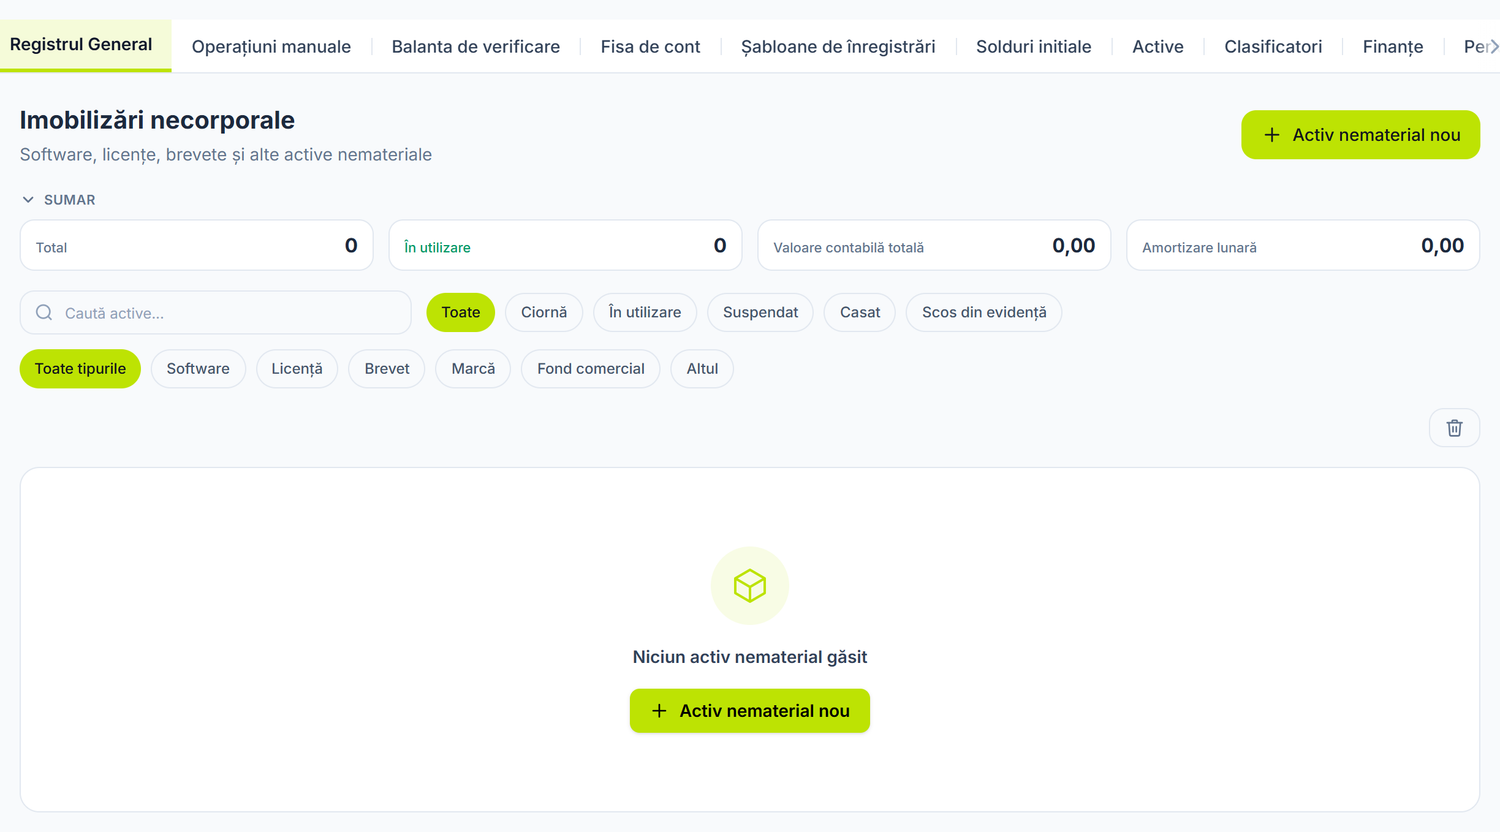The width and height of the screenshot is (1500, 832).
Task: Switch to the Active tab
Action: point(1158,47)
